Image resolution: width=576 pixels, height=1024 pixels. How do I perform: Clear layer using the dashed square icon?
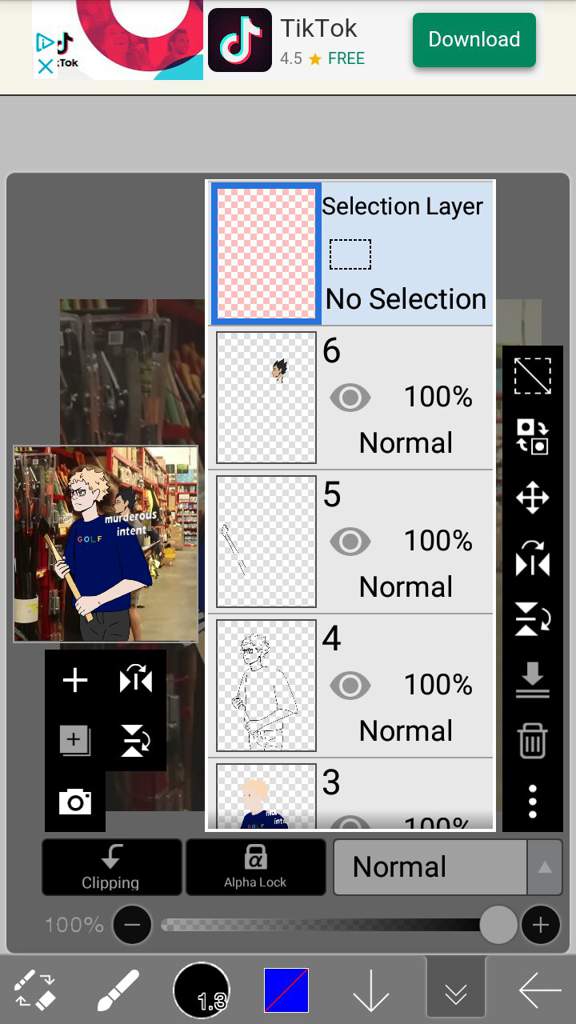pos(532,376)
